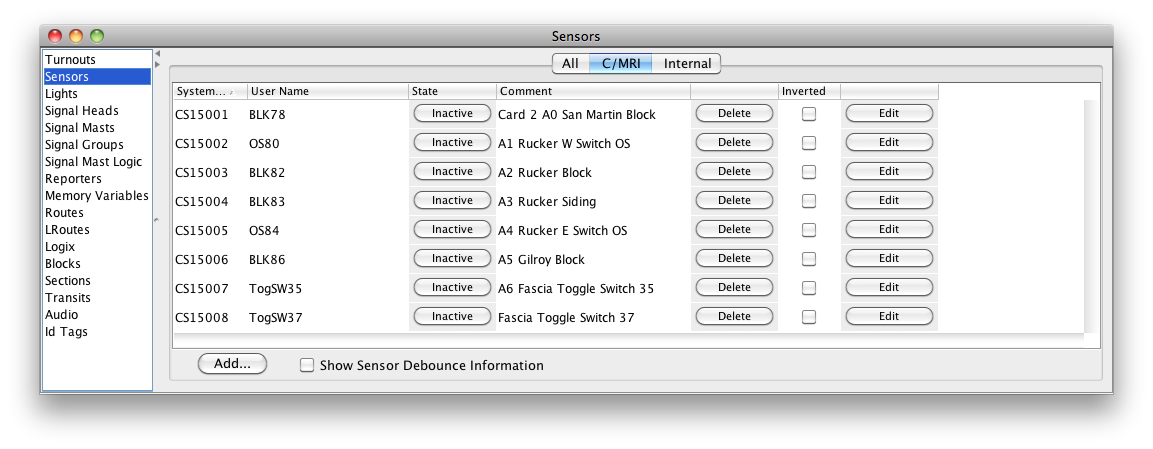
Task: Toggle Inactive state of CS15002
Action: tap(452, 143)
